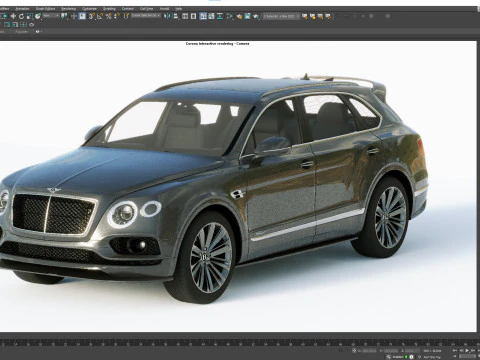Screen dimensions: 480x360
Task: Open the Schematic View
Action: coord(220,16)
